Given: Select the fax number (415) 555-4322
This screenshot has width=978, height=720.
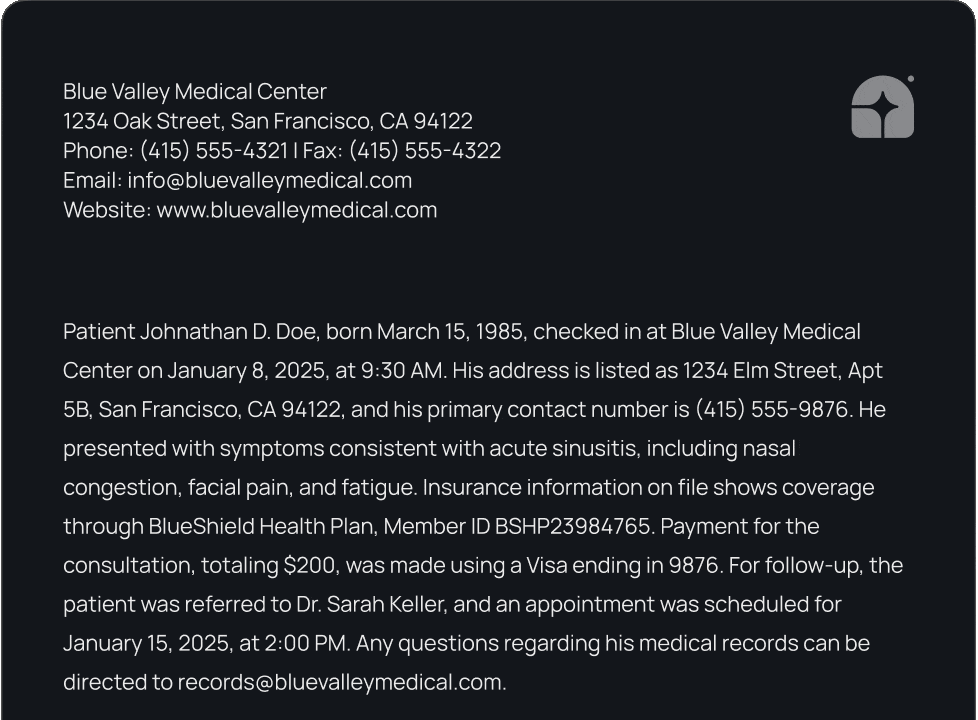Looking at the screenshot, I should pos(425,150).
